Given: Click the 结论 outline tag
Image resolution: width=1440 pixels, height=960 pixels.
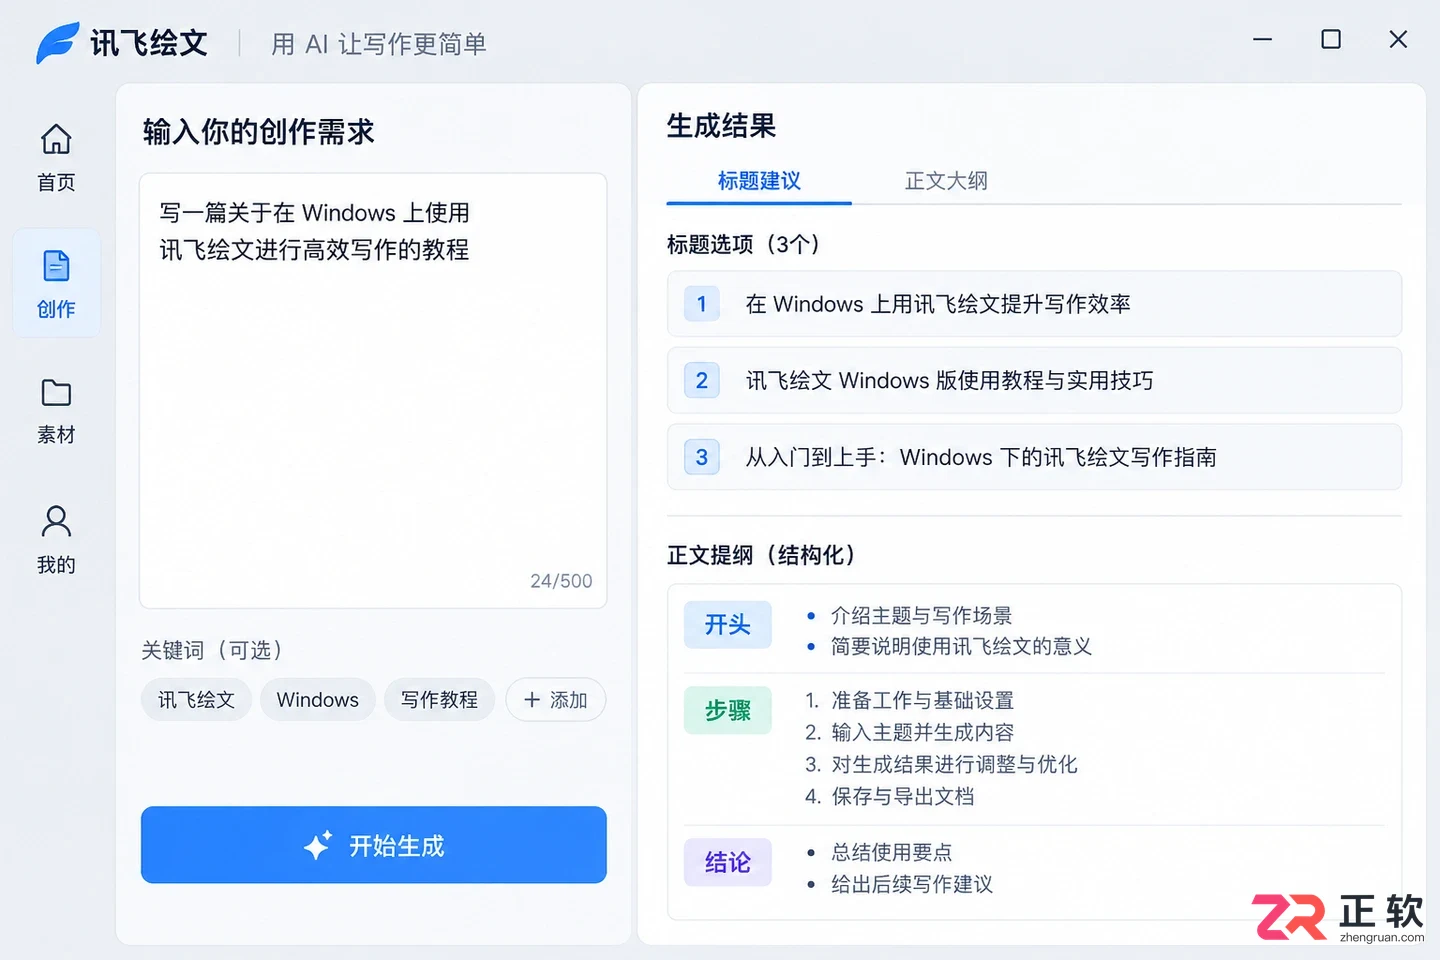Looking at the screenshot, I should pyautogui.click(x=728, y=862).
